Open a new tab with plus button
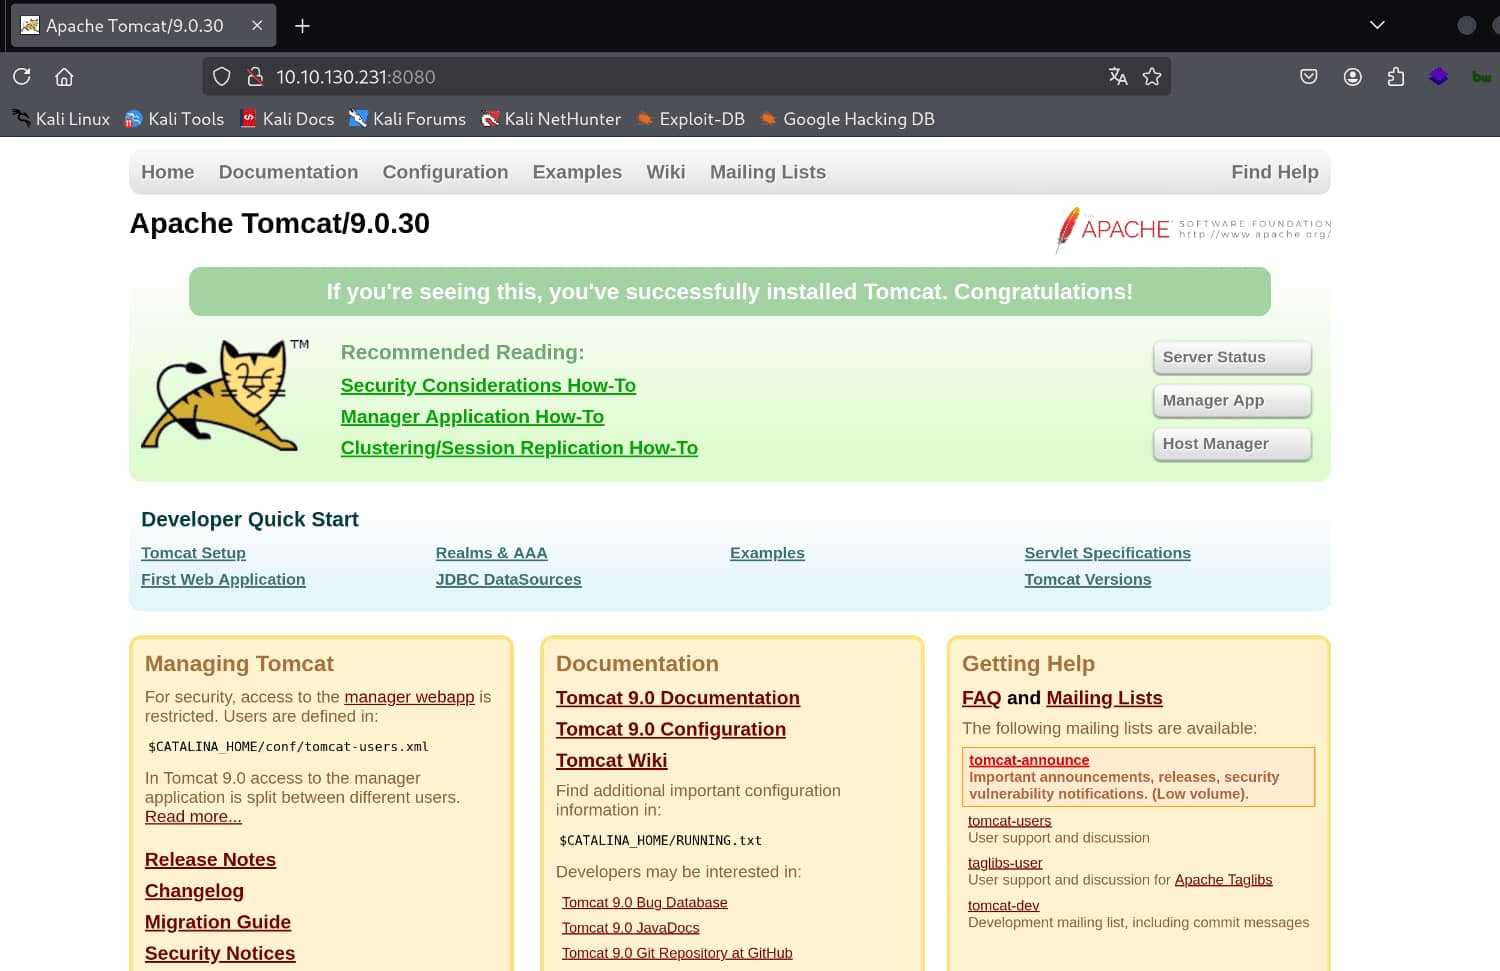 tap(302, 26)
